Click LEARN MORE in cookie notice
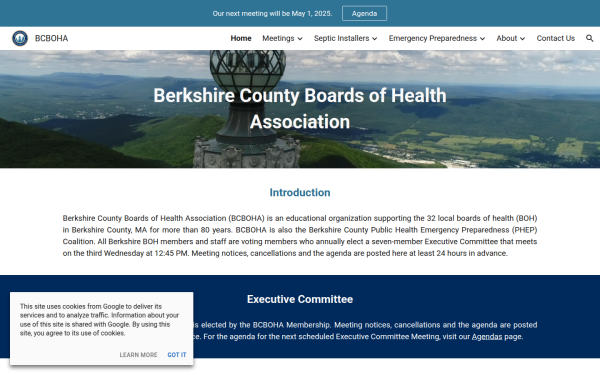The image size is (600, 375). pyautogui.click(x=138, y=355)
